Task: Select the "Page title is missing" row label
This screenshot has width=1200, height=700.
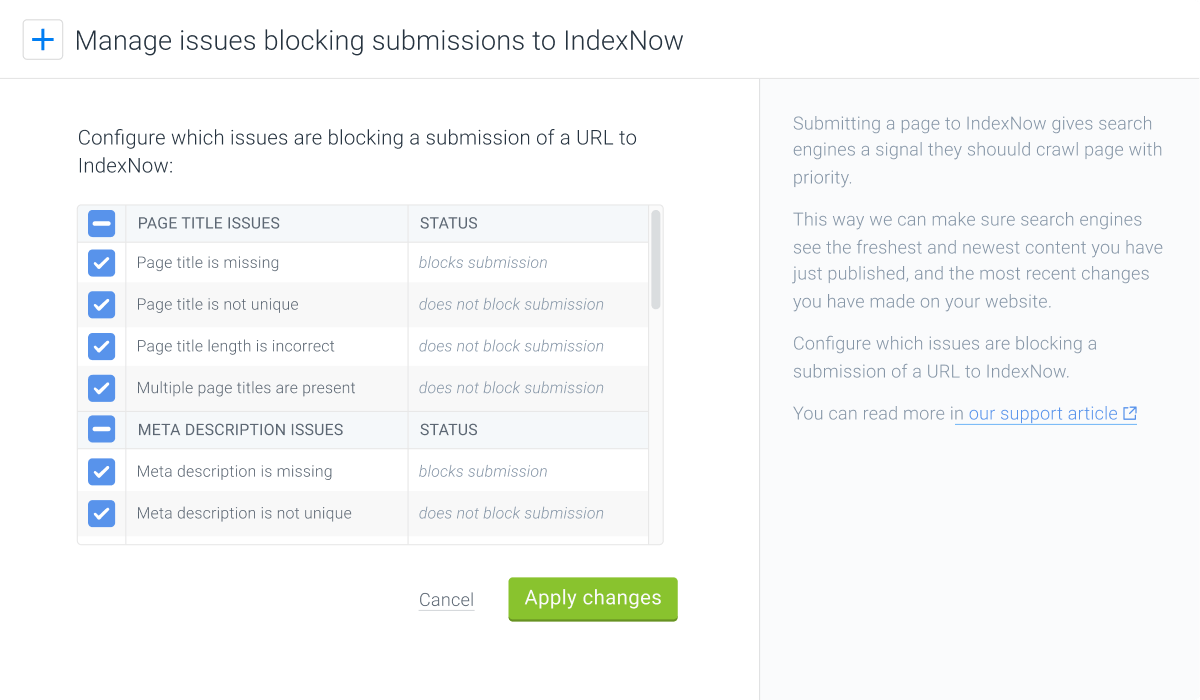Action: point(208,263)
